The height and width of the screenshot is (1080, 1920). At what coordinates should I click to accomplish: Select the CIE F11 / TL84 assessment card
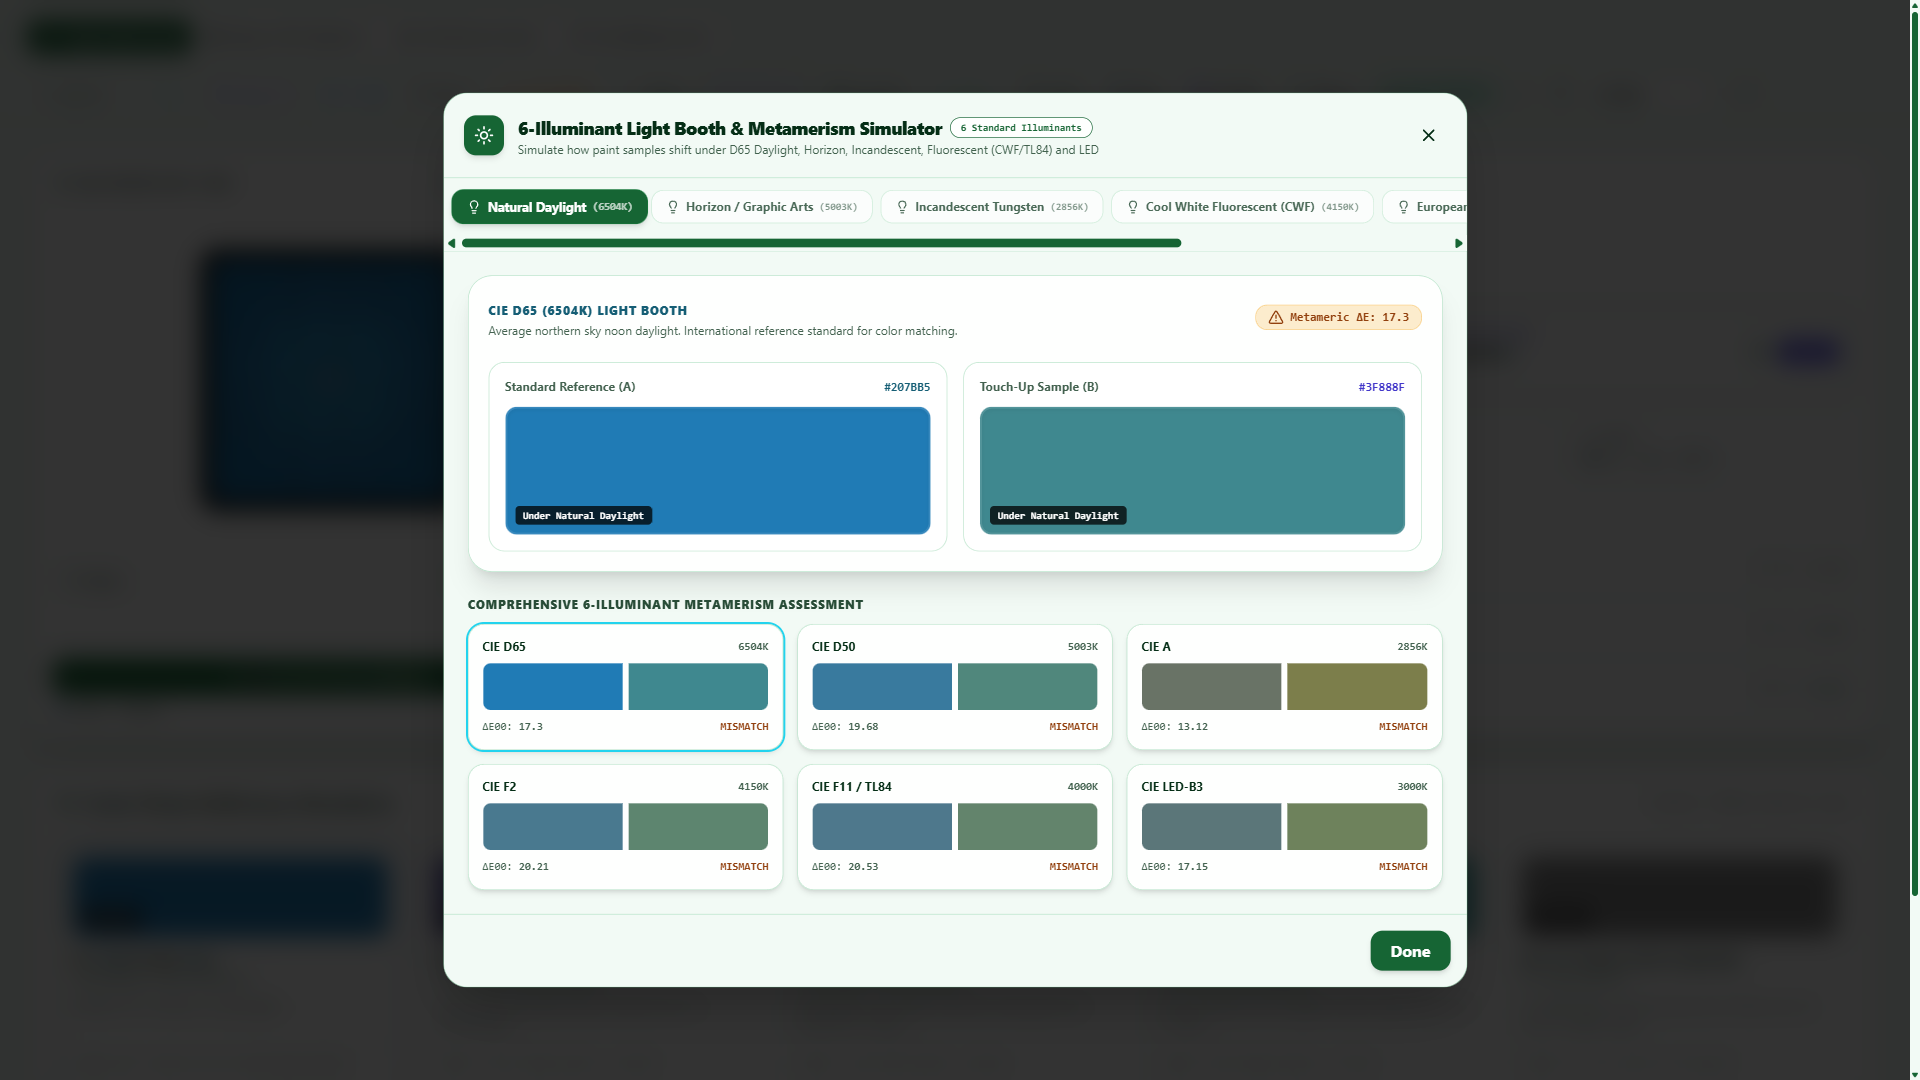pyautogui.click(x=955, y=827)
